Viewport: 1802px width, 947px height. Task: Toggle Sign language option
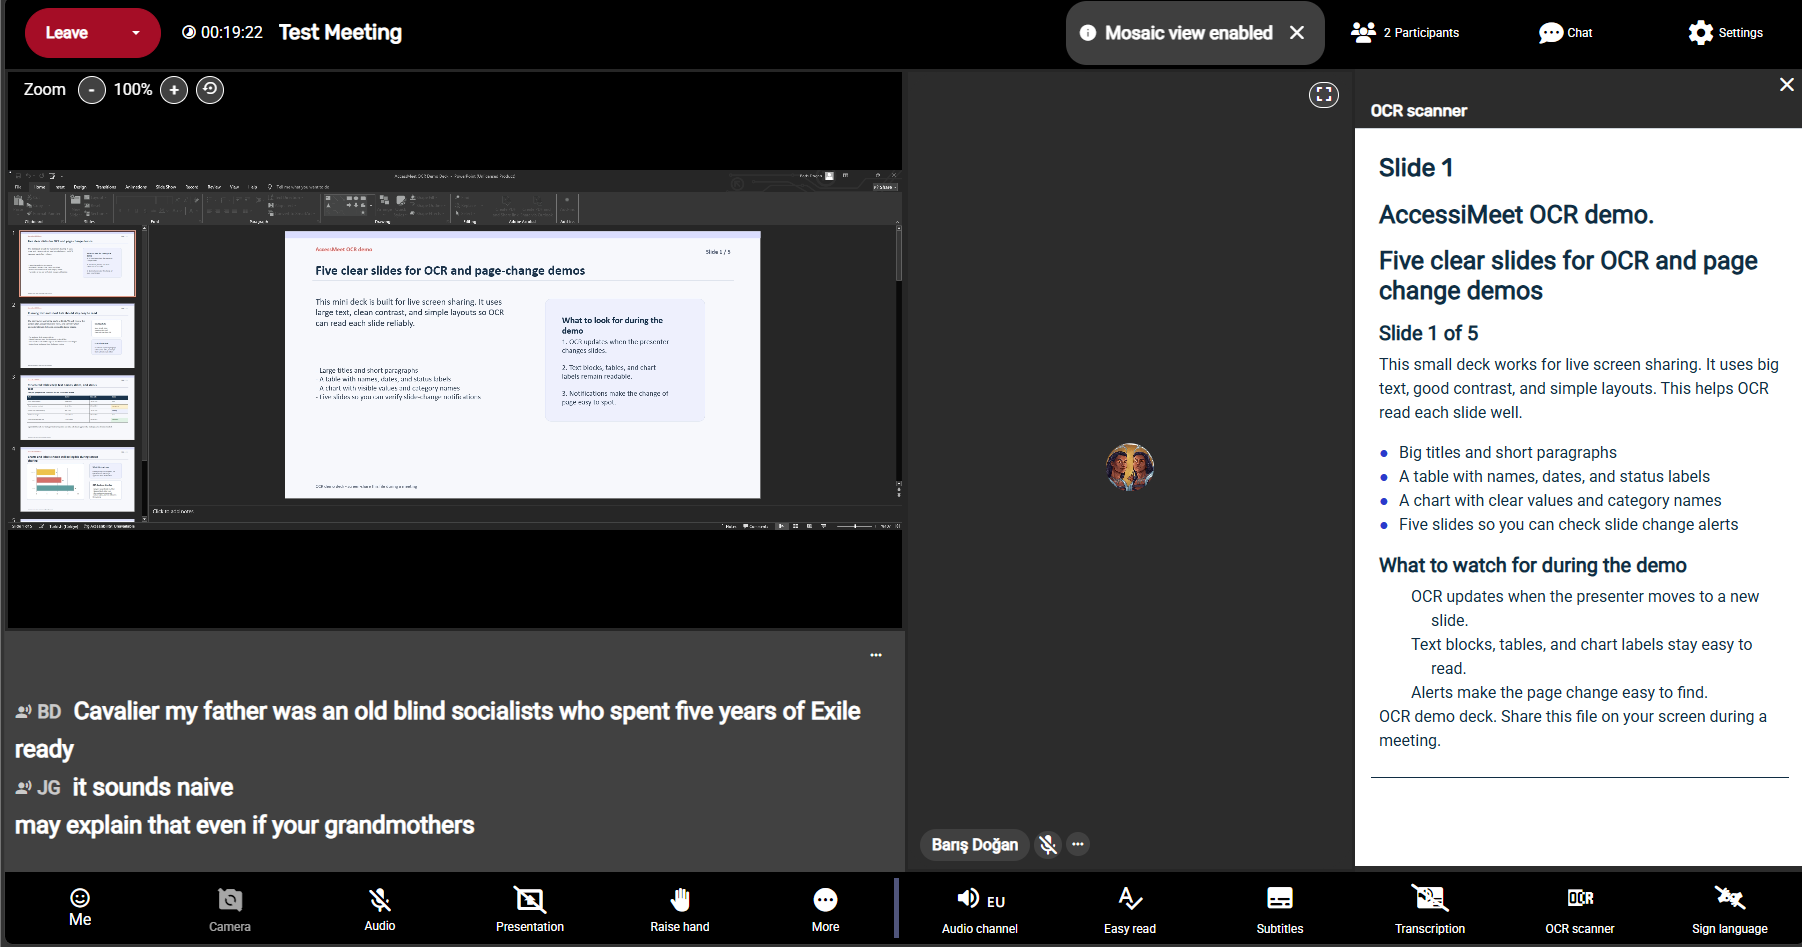click(1730, 910)
